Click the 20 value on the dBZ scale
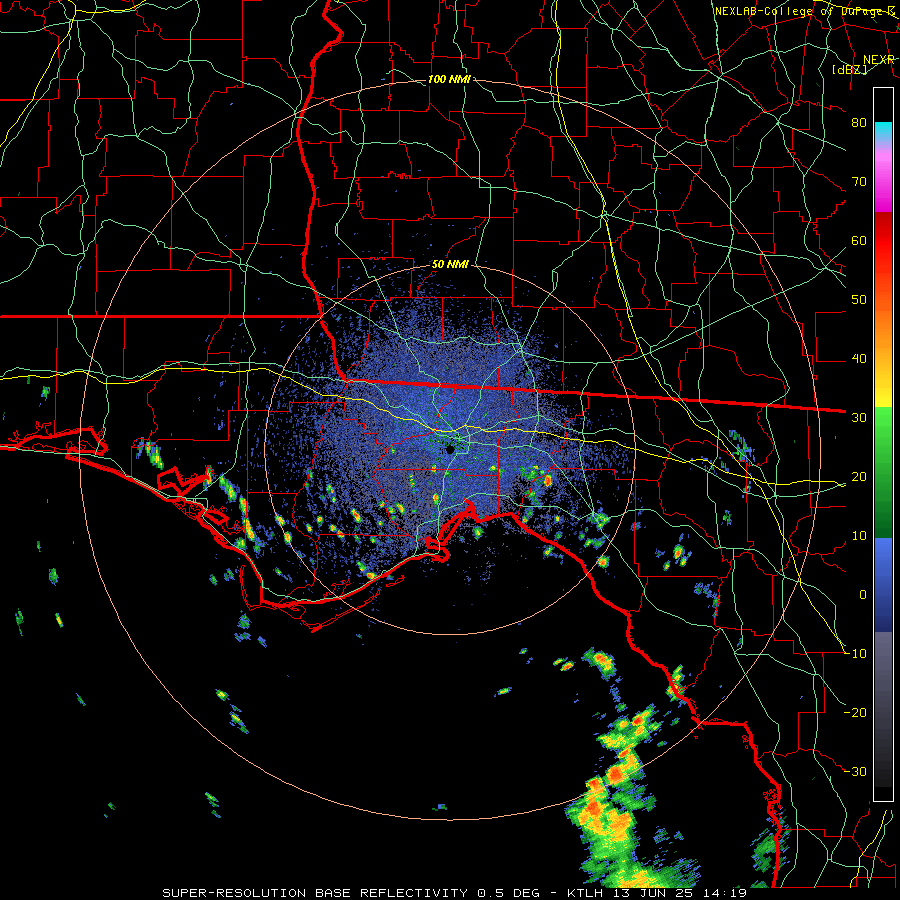900x900 pixels. pyautogui.click(x=859, y=477)
